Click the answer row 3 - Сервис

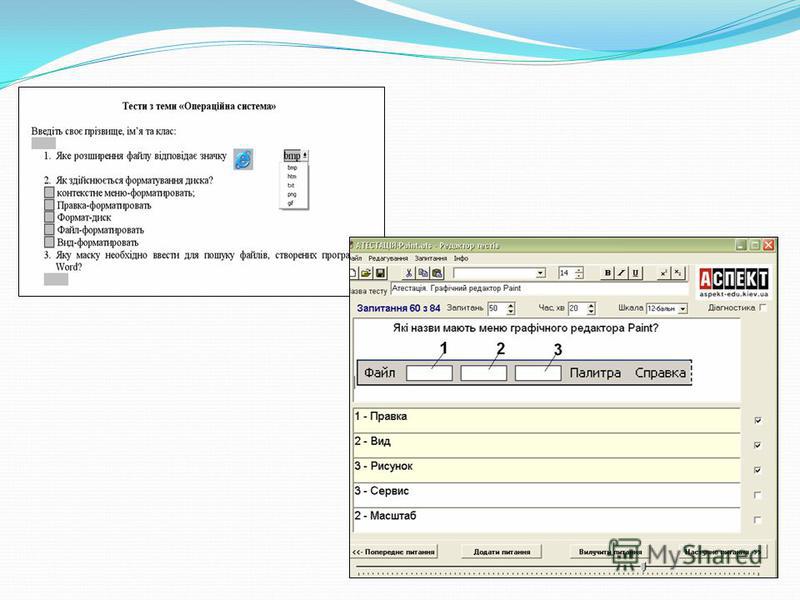(546, 495)
